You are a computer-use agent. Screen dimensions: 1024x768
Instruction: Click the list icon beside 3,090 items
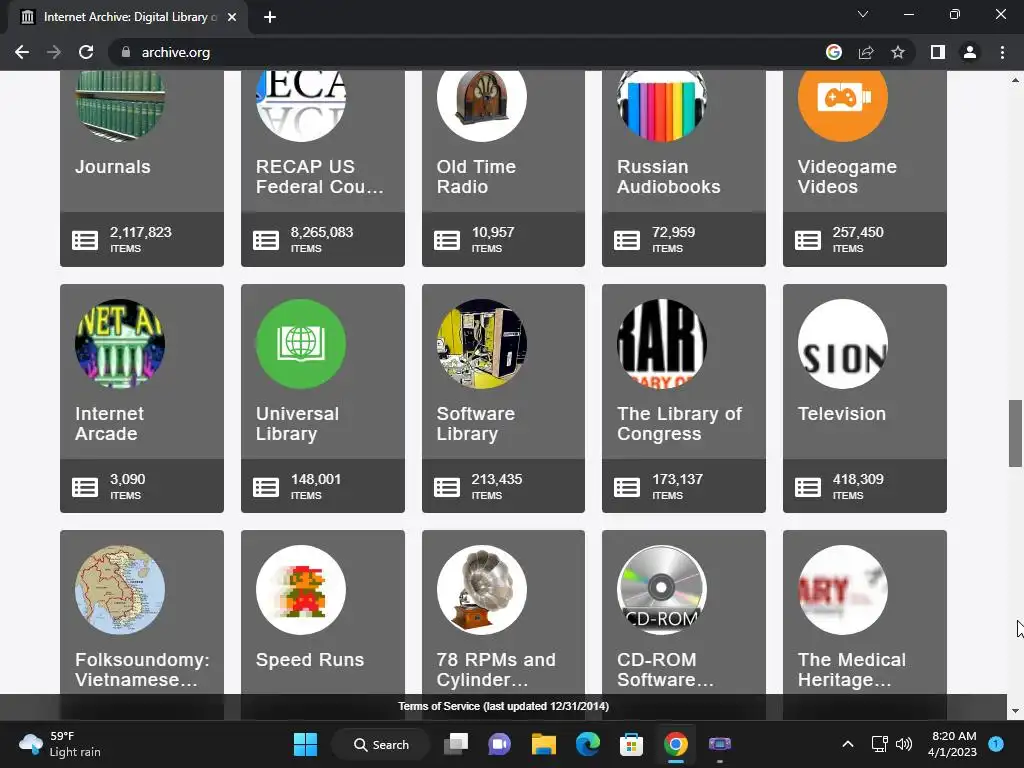click(x=85, y=487)
